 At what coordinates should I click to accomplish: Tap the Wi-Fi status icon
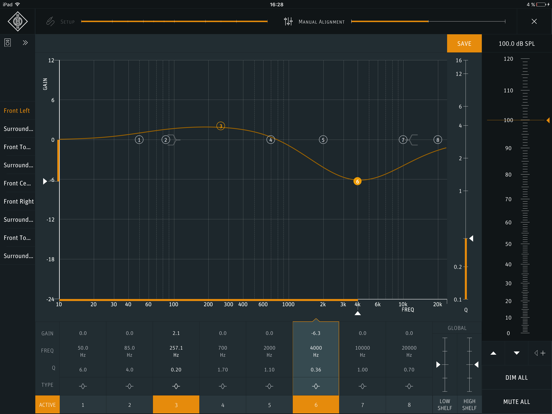pos(18,4)
